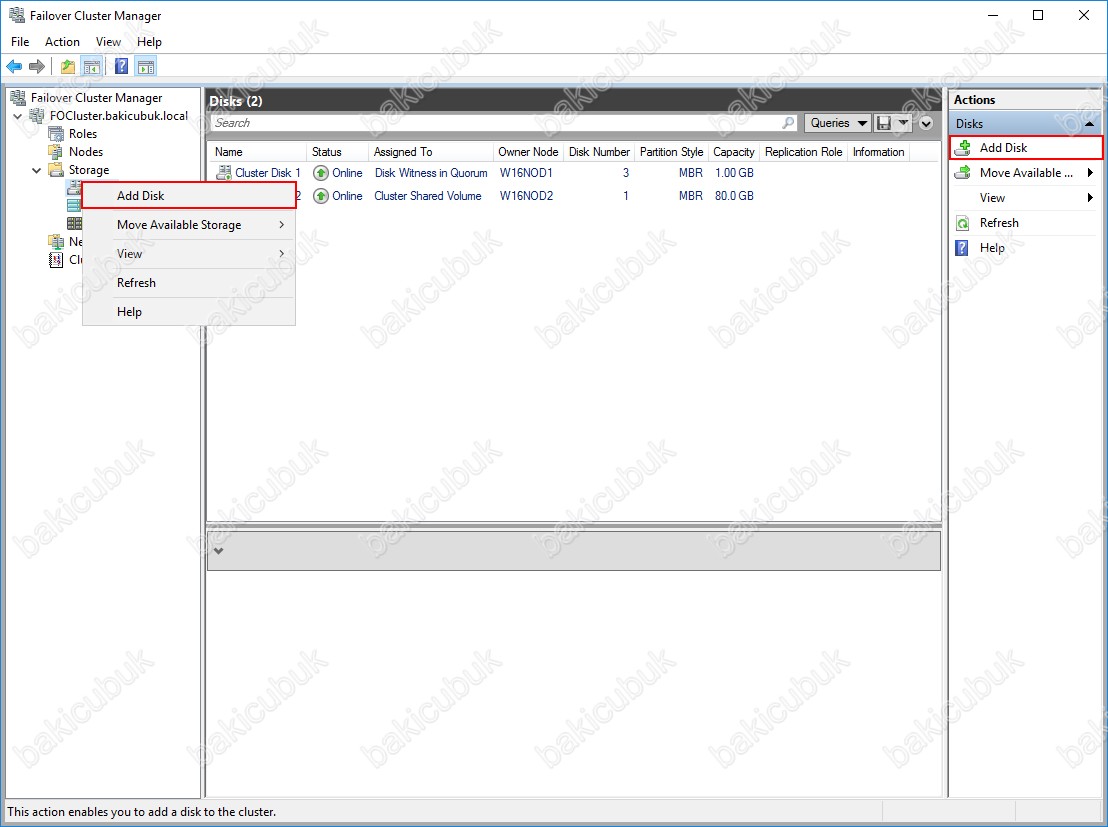Screen dimensions: 1108x827
Task: Choose Move Available Storage in context menu
Action: pyautogui.click(x=189, y=225)
